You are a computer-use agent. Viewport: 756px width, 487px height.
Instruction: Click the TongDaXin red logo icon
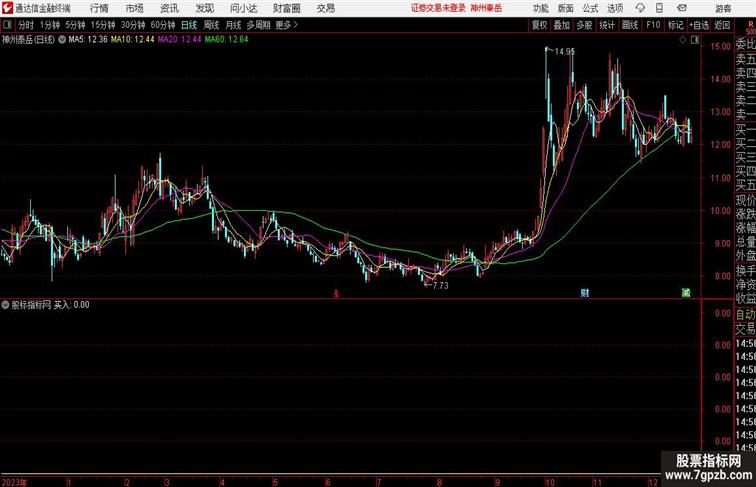7,8
